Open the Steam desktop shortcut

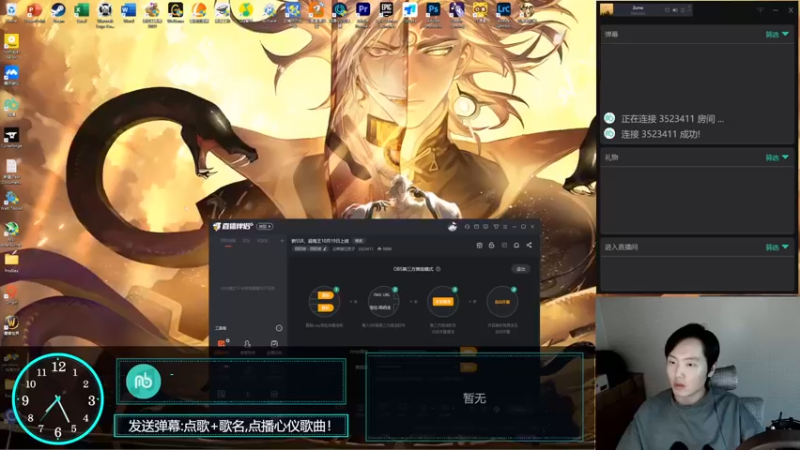click(58, 10)
